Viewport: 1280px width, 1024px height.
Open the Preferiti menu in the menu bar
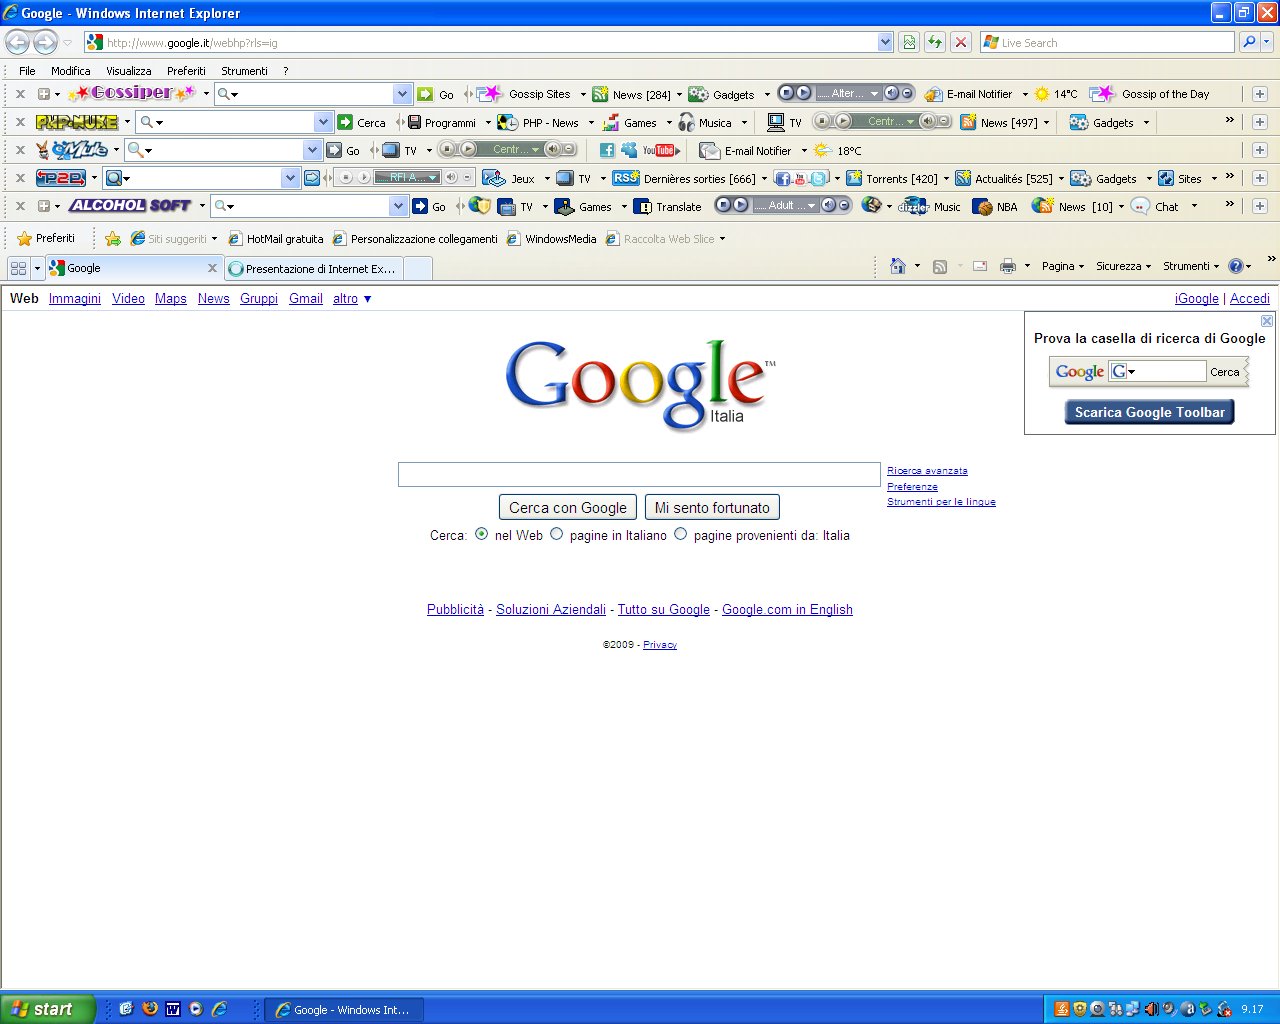pyautogui.click(x=186, y=71)
